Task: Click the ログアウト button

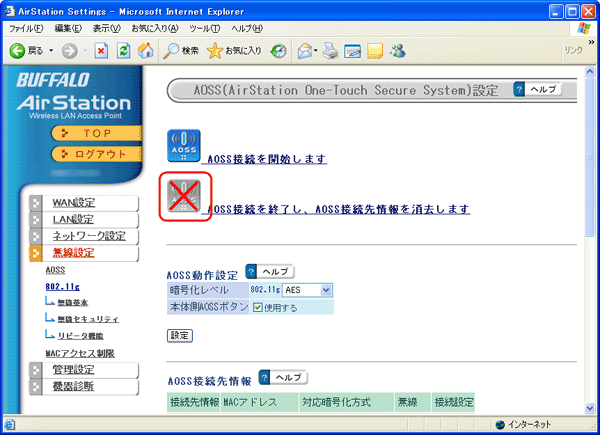Action: click(x=96, y=154)
